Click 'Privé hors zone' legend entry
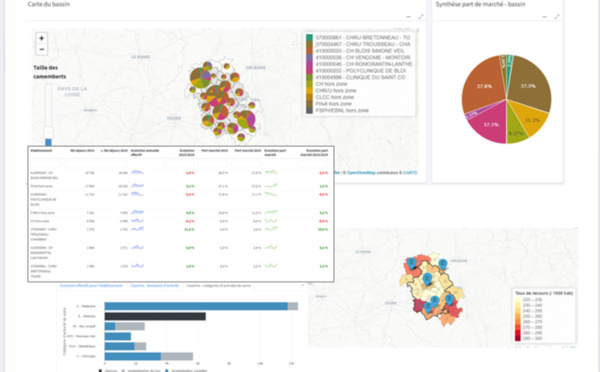 coord(333,104)
